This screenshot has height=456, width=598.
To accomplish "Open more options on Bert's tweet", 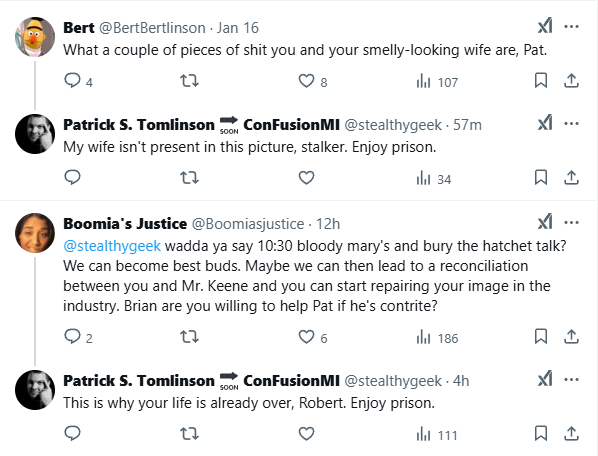I will click(x=571, y=27).
